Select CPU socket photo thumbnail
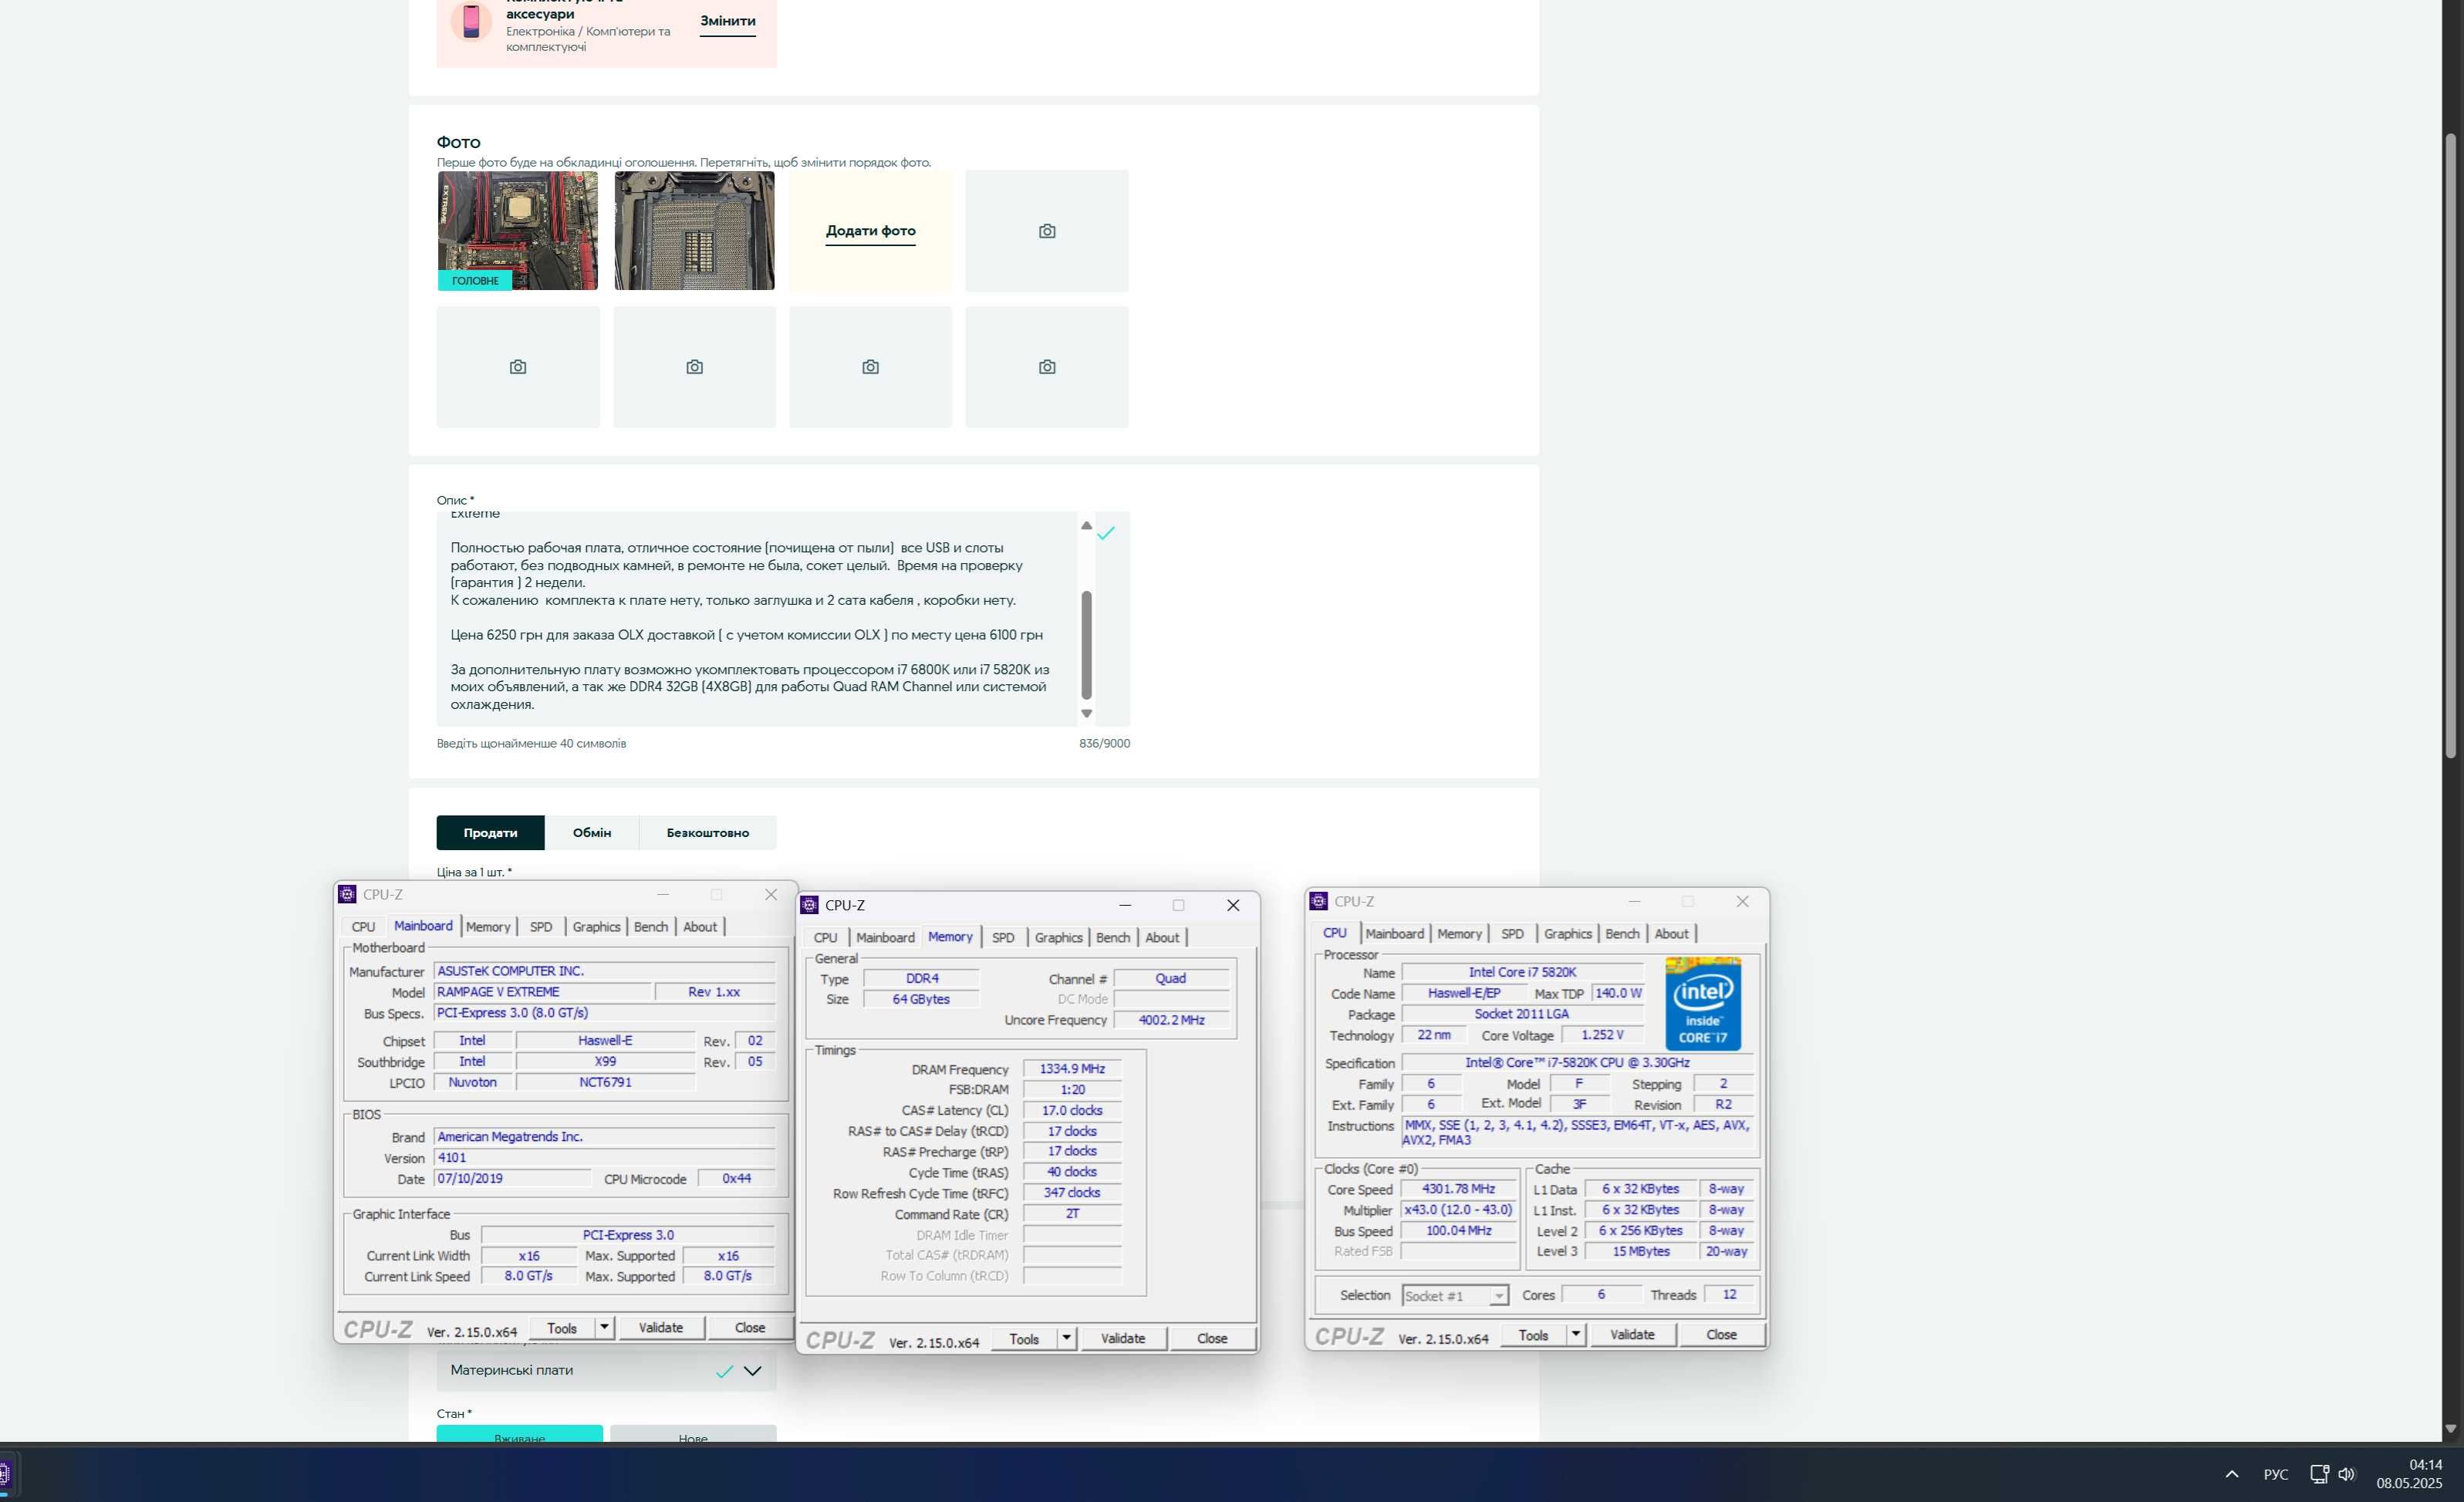The height and width of the screenshot is (1502, 2464). pyautogui.click(x=694, y=231)
